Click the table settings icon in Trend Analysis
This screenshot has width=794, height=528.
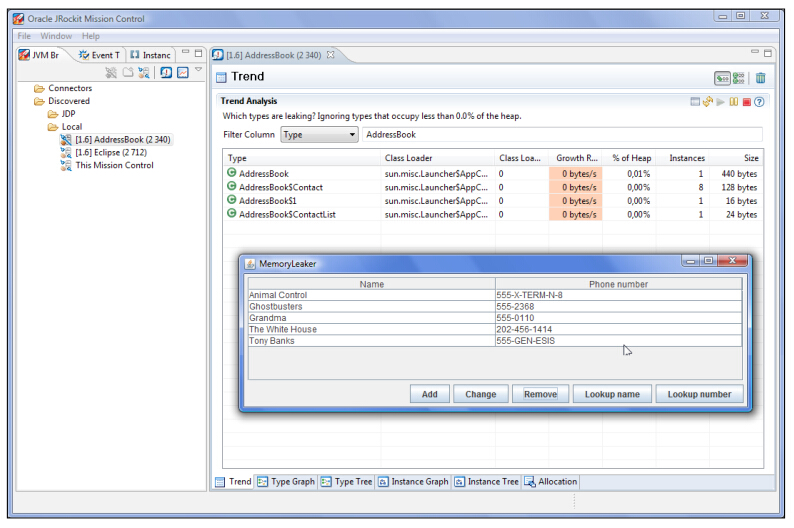(695, 102)
